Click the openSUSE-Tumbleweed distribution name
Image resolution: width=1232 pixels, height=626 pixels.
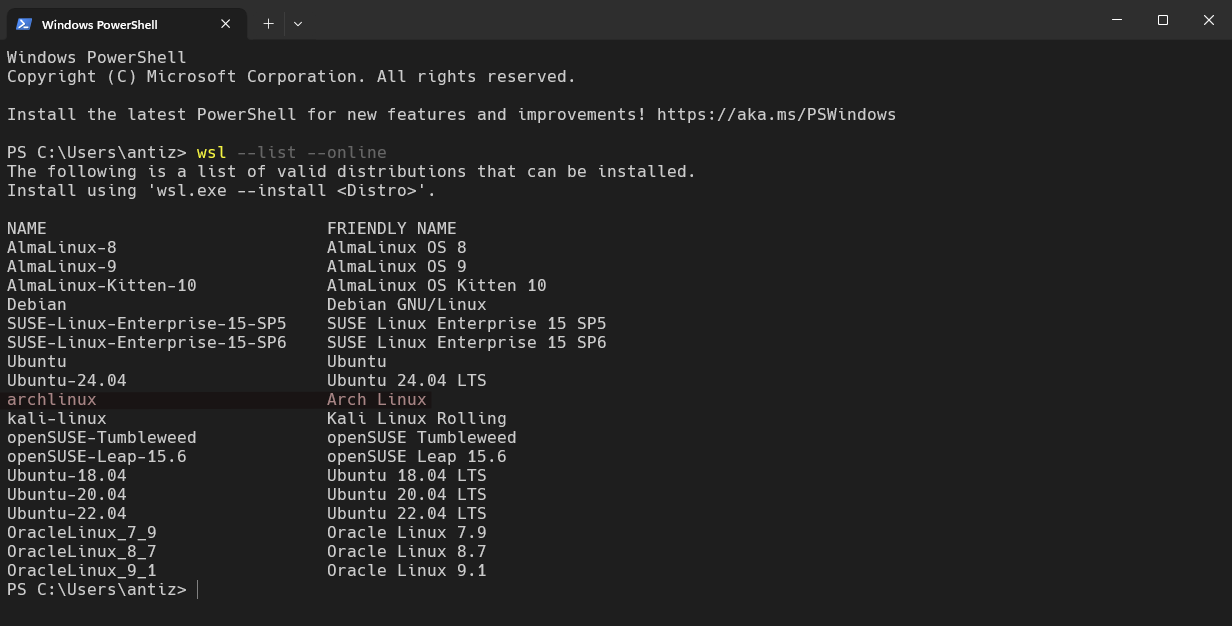pyautogui.click(x=102, y=437)
